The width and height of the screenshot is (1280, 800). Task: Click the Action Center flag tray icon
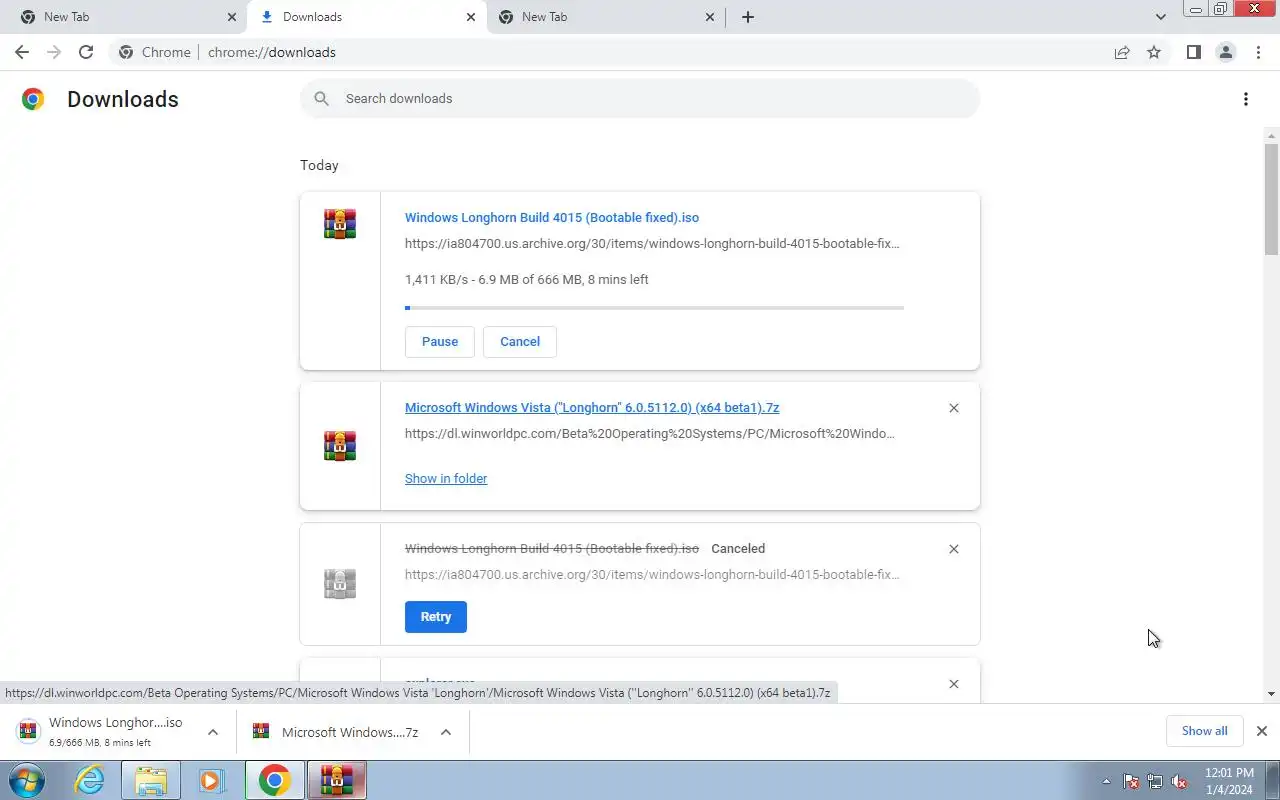[x=1131, y=781]
